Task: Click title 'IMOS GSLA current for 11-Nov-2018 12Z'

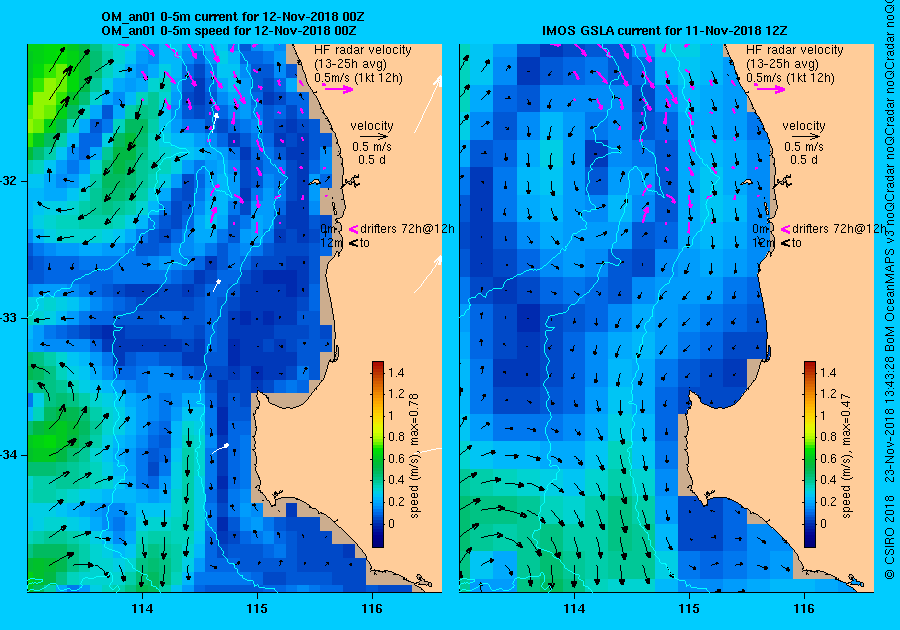Action: 666,31
